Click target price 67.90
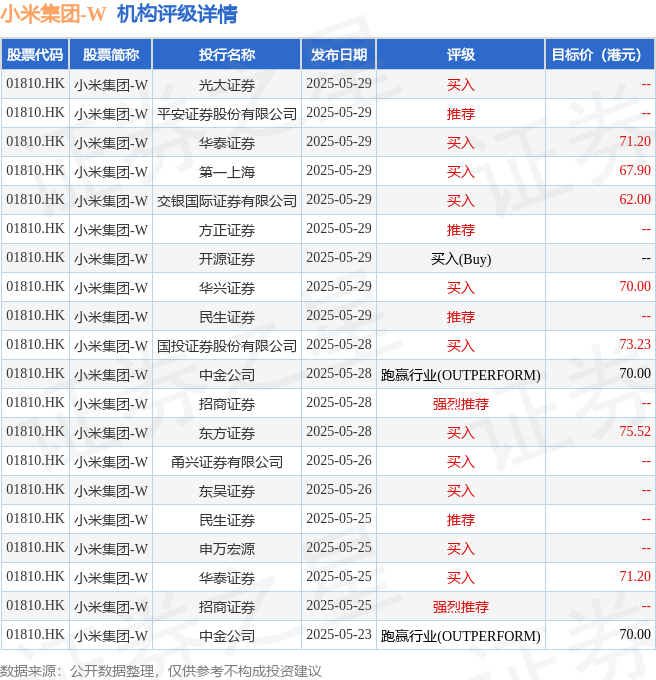 point(635,170)
